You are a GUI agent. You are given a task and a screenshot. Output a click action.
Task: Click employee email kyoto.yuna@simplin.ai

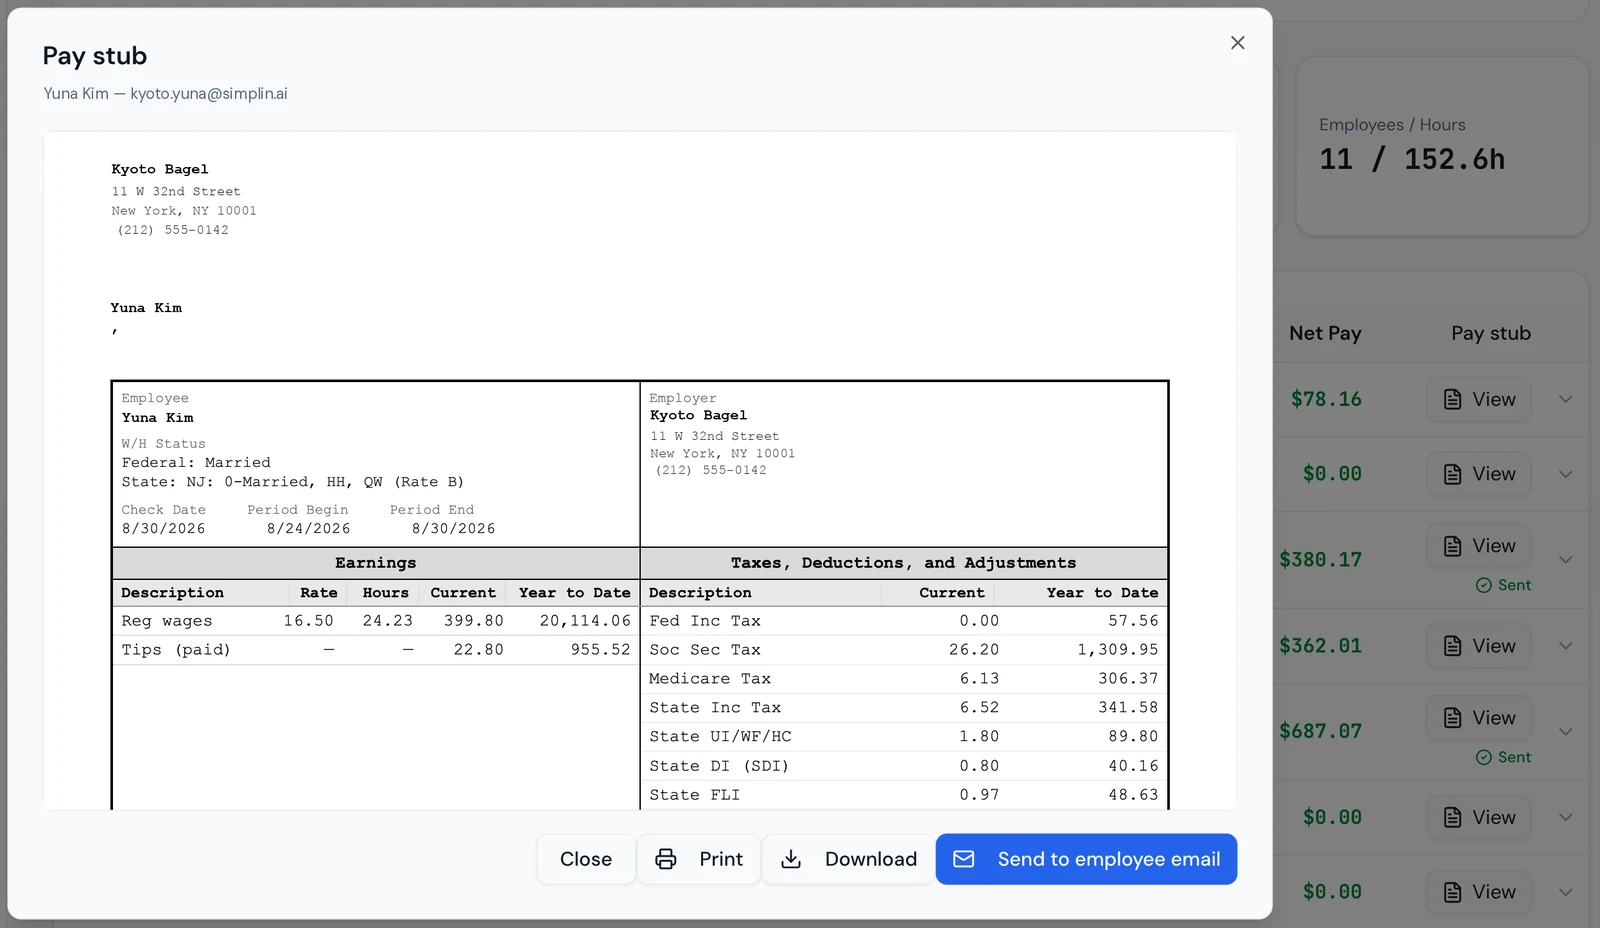209,93
